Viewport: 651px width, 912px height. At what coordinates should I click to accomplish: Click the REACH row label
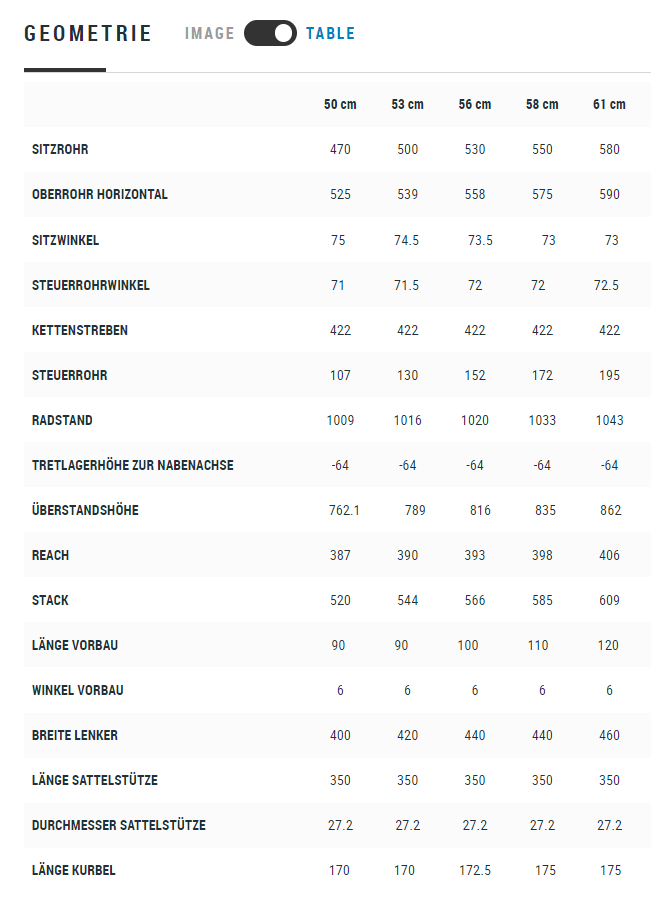point(50,555)
